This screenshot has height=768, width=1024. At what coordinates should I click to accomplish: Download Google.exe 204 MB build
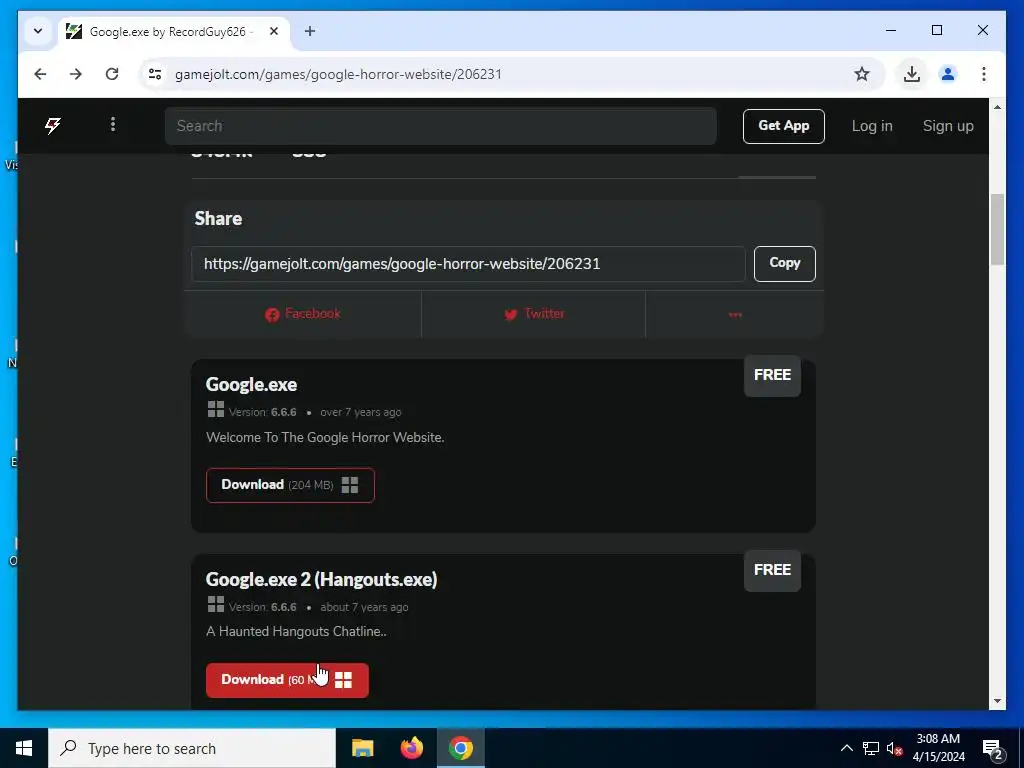pyautogui.click(x=290, y=485)
